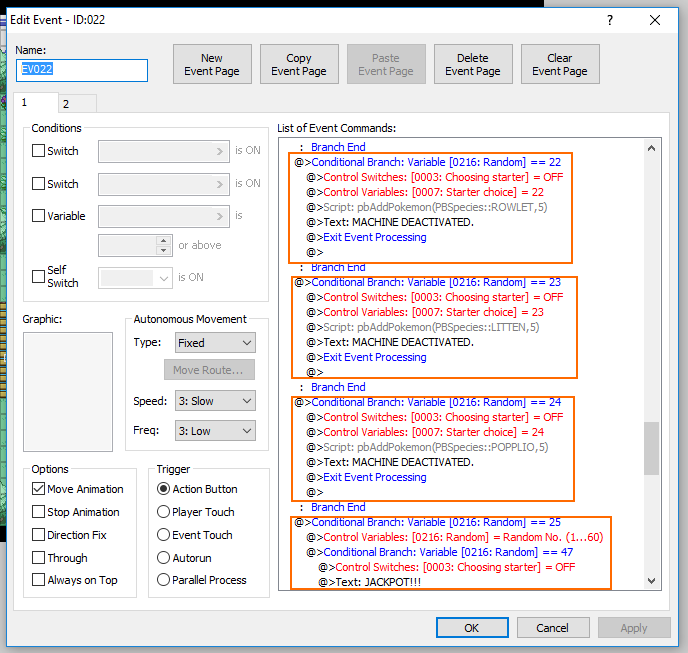The image size is (688, 653).
Task: Click the help question mark icon in the title bar
Action: (x=609, y=20)
